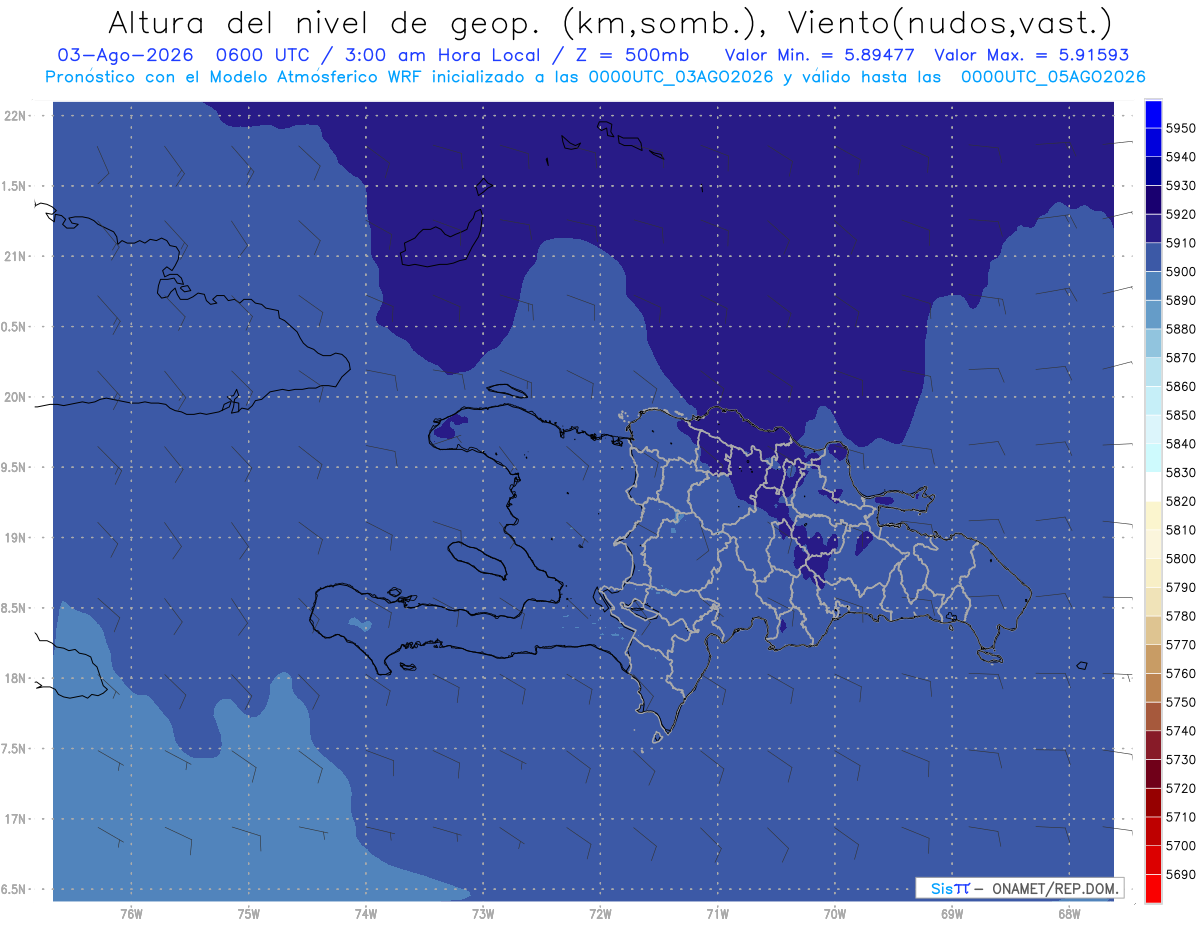Pick the dark red segment between 5730 and 5720
The height and width of the screenshot is (927, 1200).
(x=1153, y=774)
